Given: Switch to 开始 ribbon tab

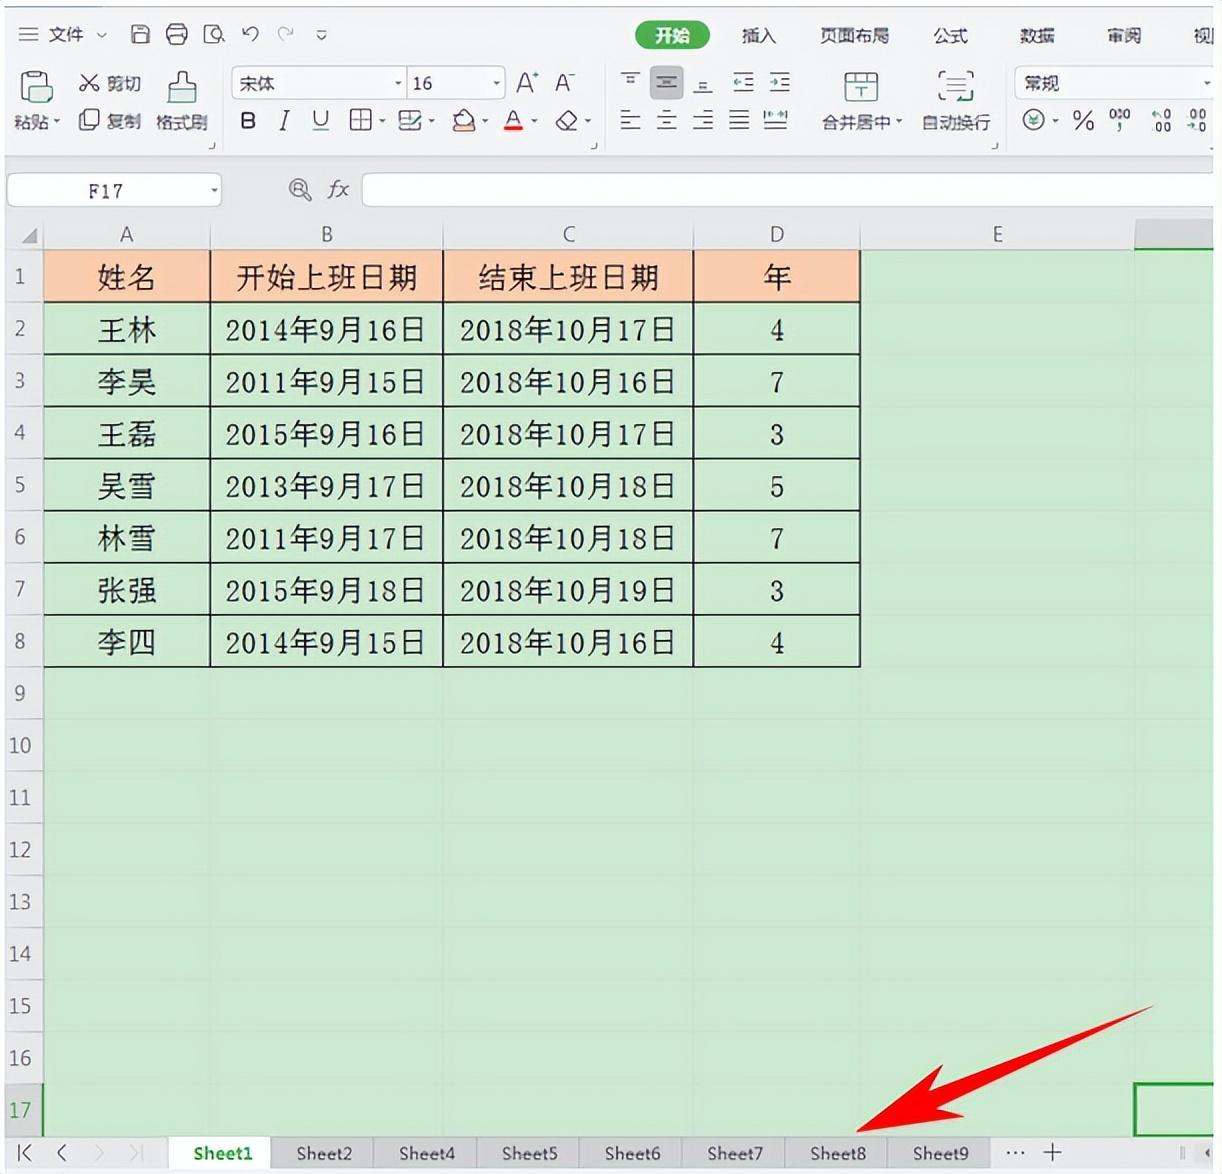Looking at the screenshot, I should pos(672,35).
